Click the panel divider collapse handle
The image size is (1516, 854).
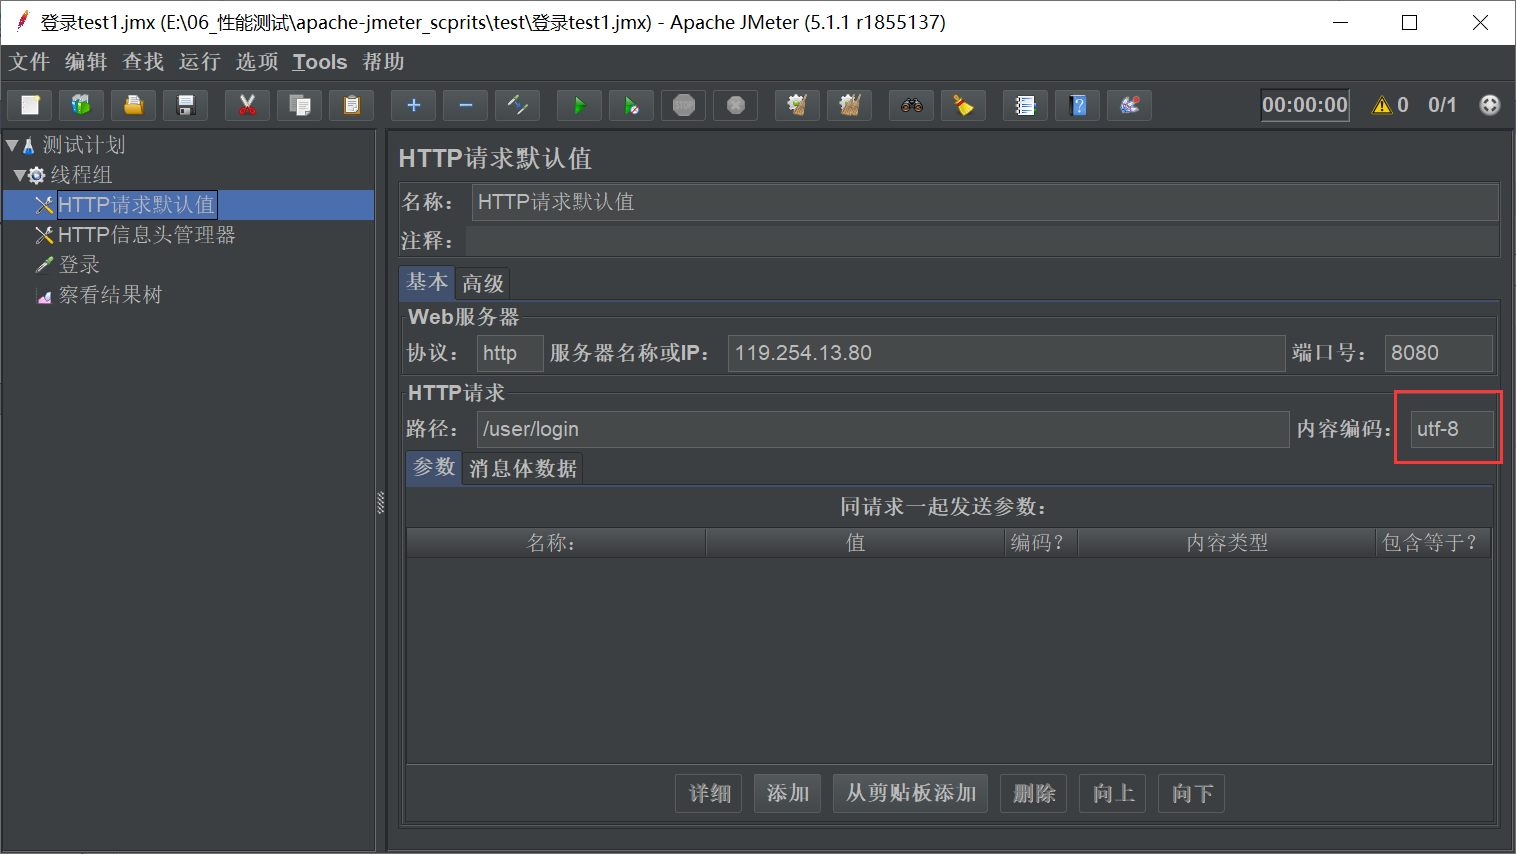(381, 503)
